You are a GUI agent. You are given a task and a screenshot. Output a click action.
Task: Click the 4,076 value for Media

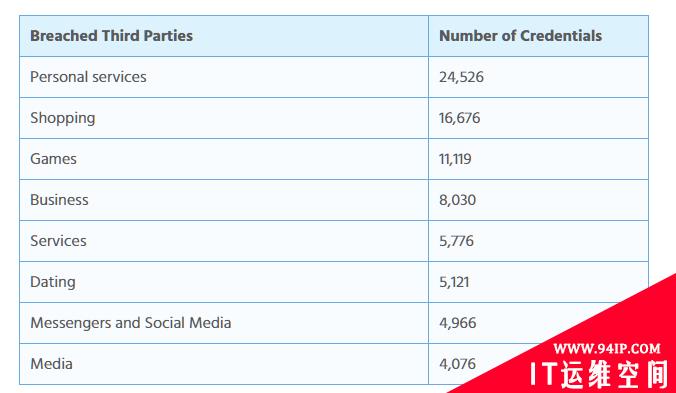tap(457, 364)
